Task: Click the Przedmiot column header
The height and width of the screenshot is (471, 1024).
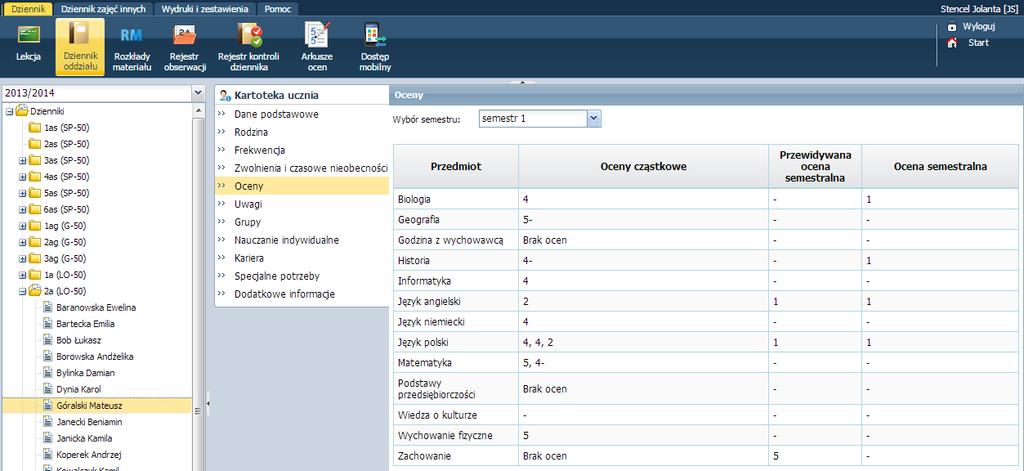Action: (x=456, y=167)
